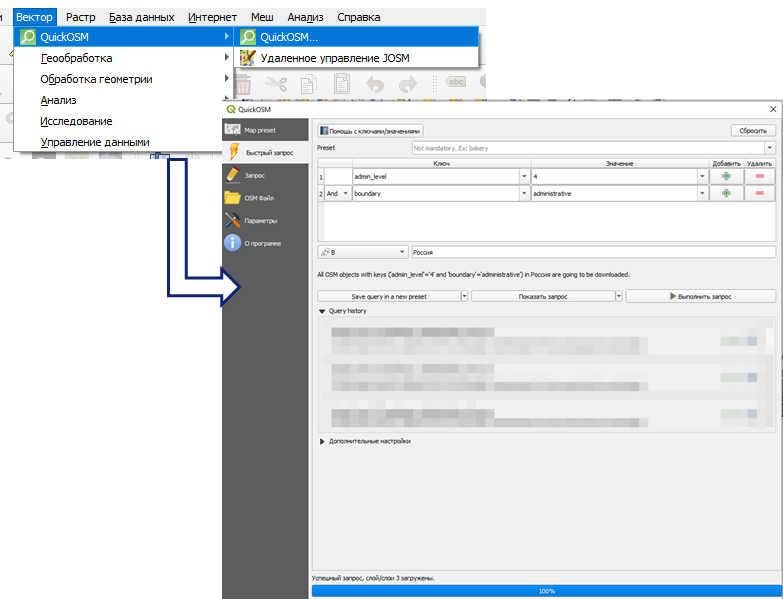This screenshot has width=783, height=599.
Task: Open the OSM Файл folder panel
Action: [x=265, y=198]
